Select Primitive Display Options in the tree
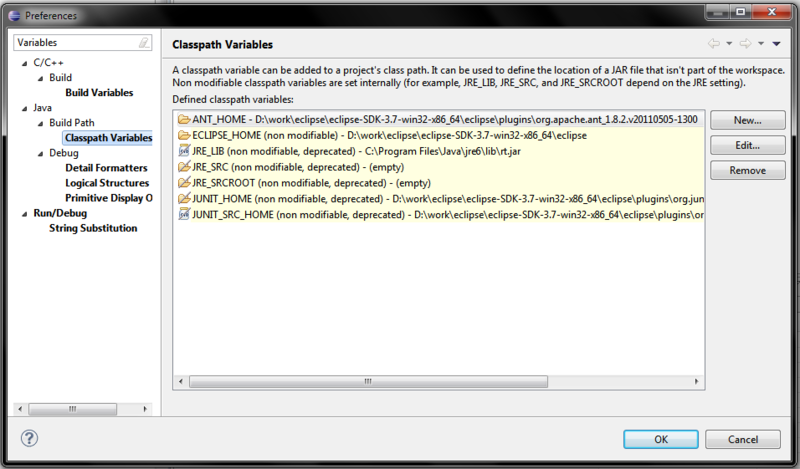 tap(109, 198)
